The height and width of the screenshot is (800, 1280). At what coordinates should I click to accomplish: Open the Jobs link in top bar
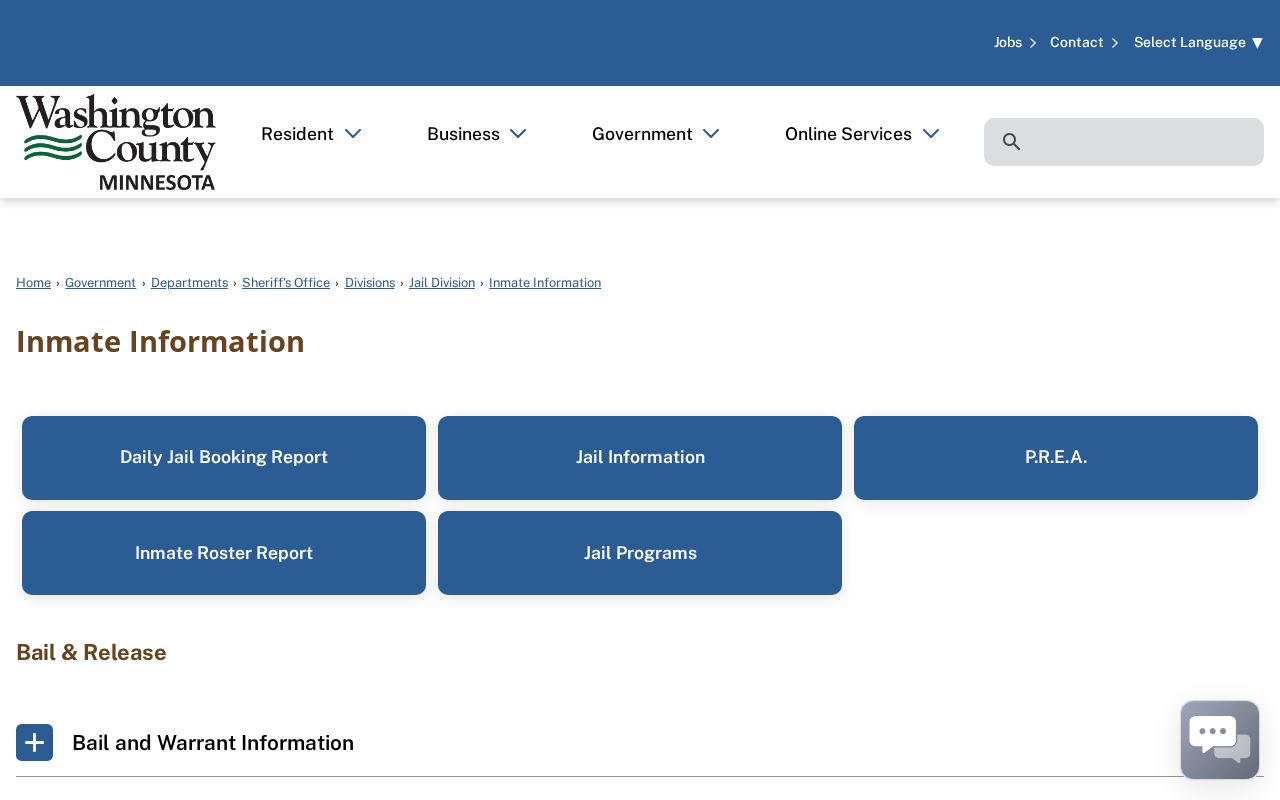coord(1008,42)
